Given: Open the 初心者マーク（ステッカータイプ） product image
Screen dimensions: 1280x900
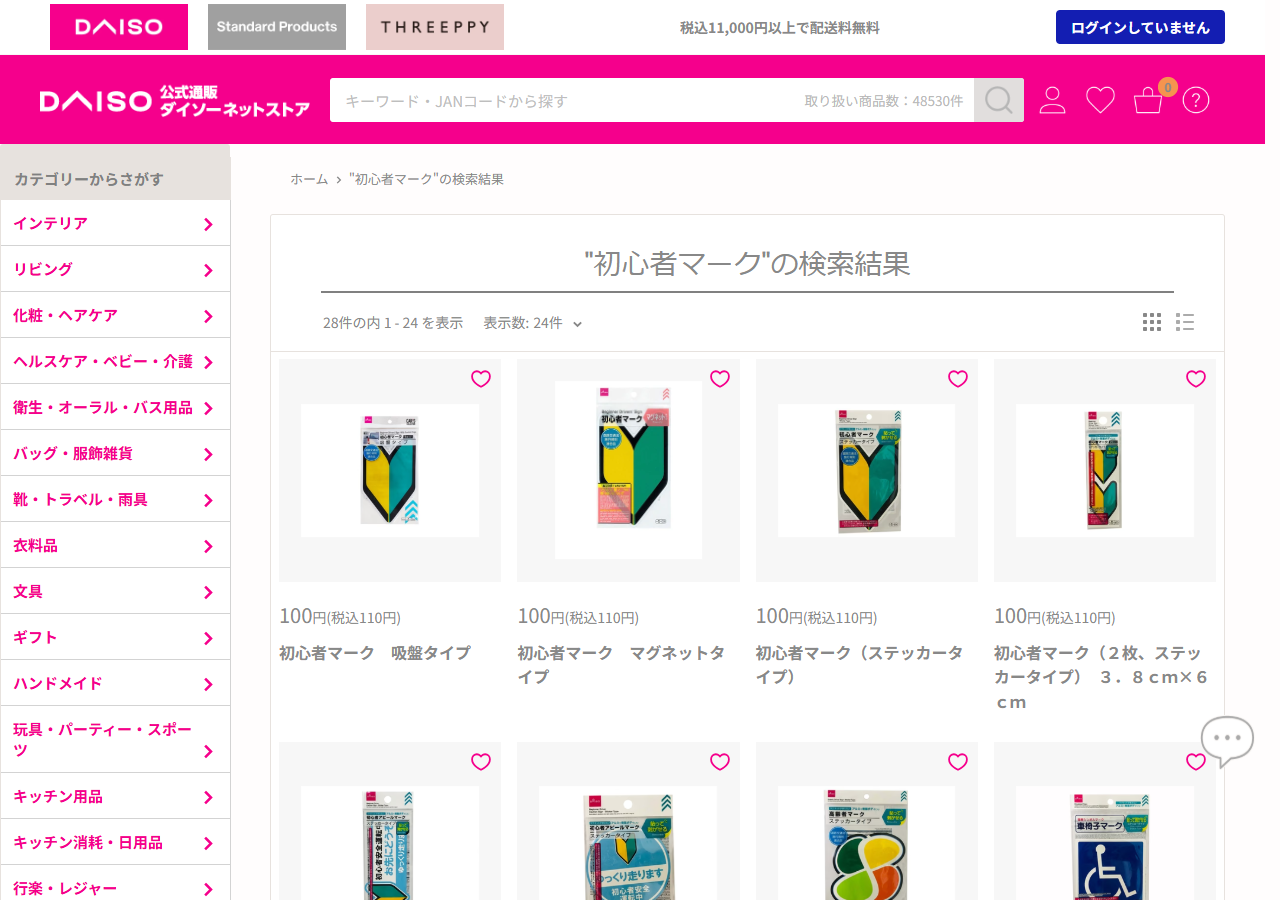Looking at the screenshot, I should pyautogui.click(x=867, y=470).
